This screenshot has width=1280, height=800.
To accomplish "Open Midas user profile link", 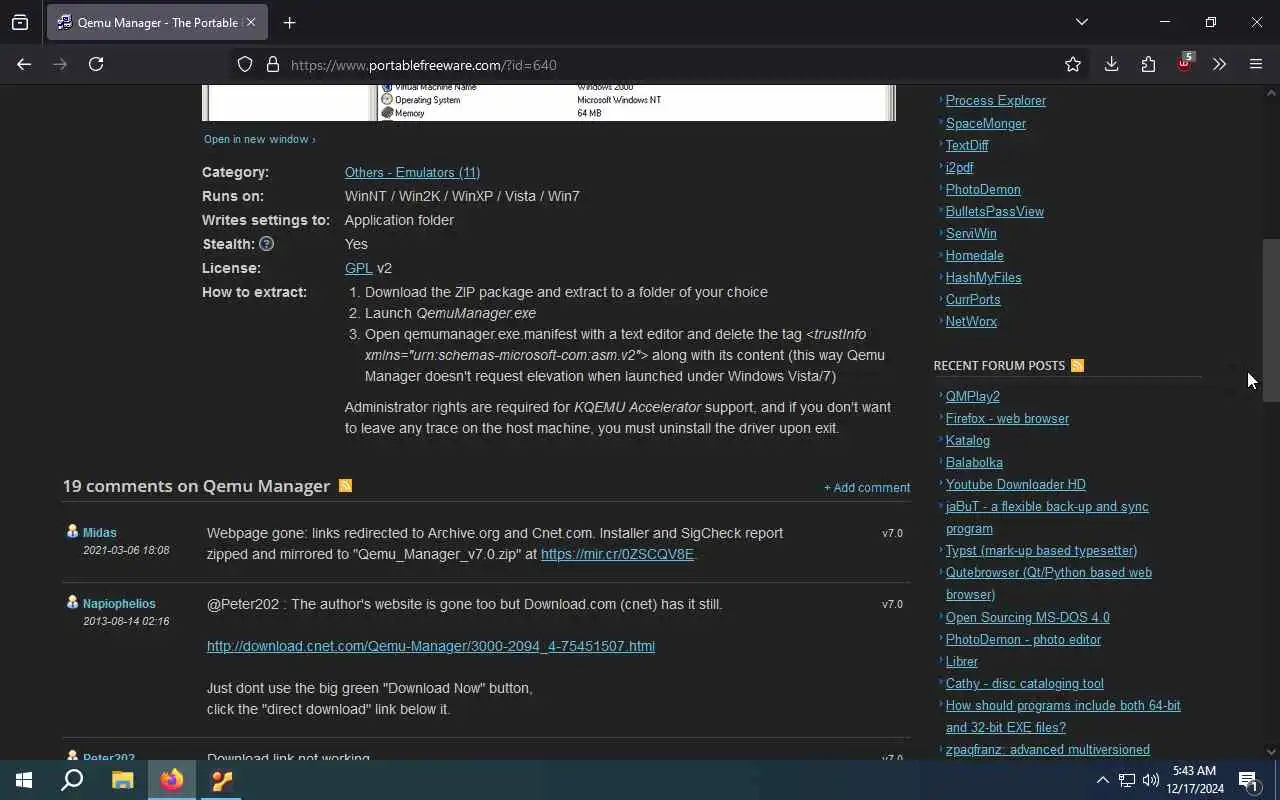I will [x=100, y=533].
